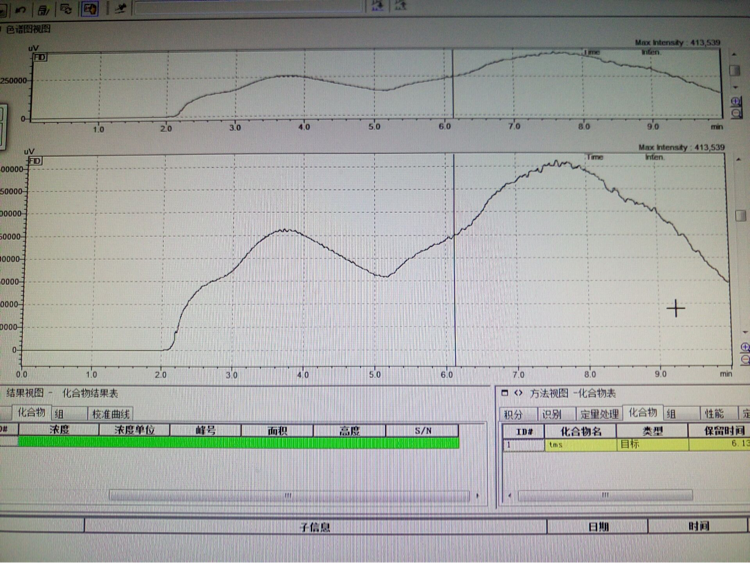Click the undo arrow toolbar icon
Image resolution: width=750 pixels, height=563 pixels.
point(21,8)
